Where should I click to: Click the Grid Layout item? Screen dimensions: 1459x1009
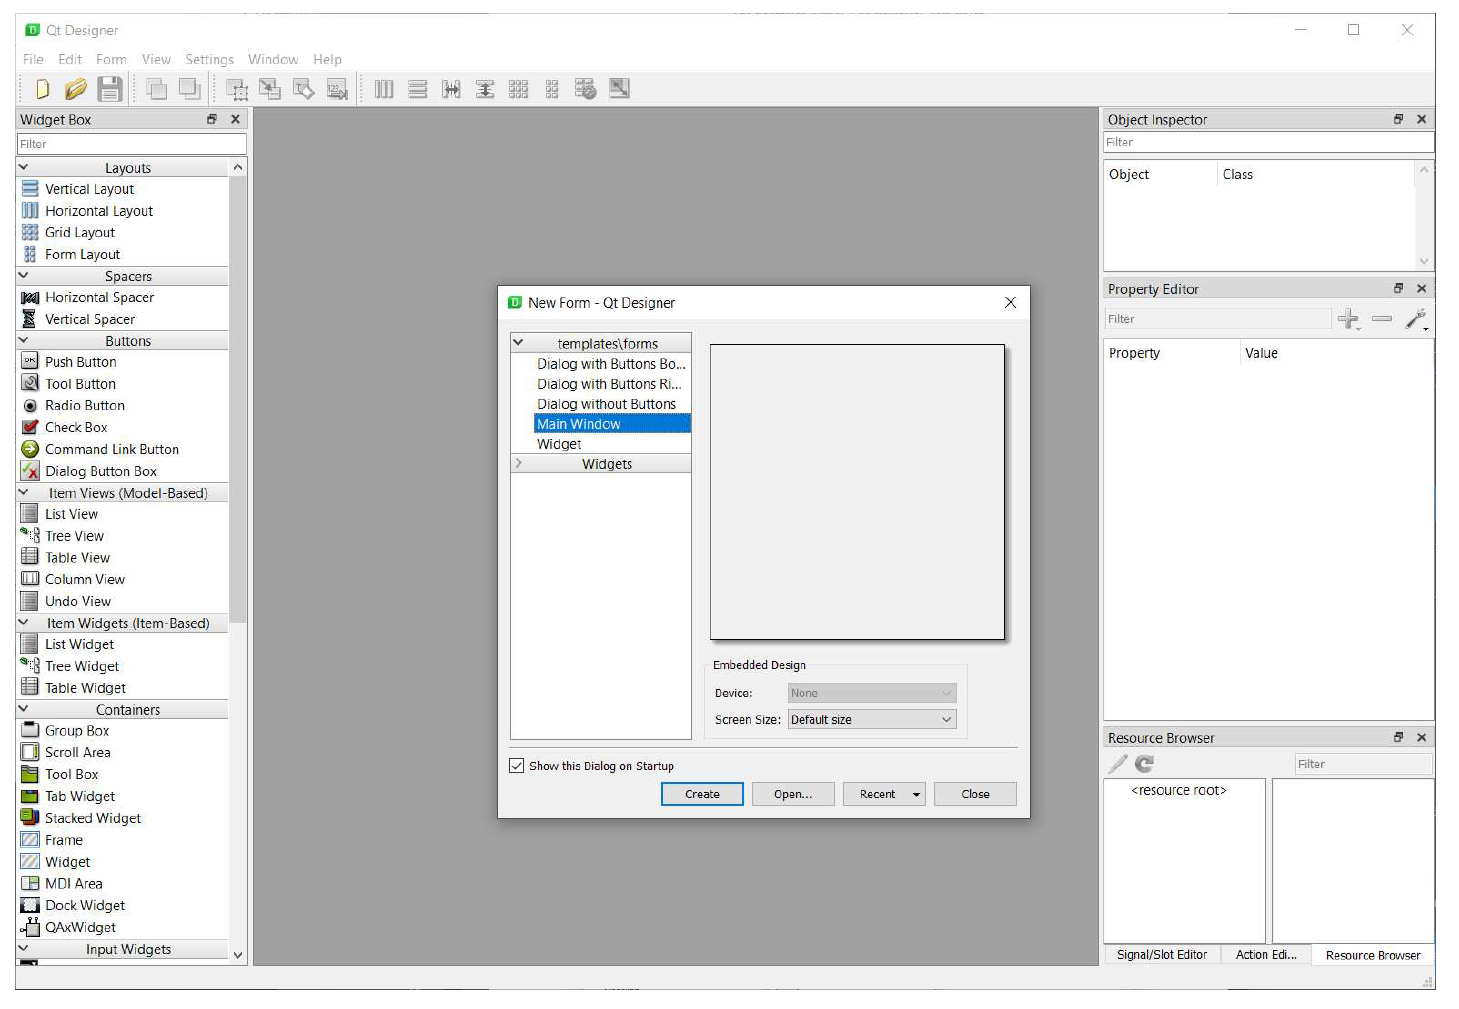pos(80,232)
